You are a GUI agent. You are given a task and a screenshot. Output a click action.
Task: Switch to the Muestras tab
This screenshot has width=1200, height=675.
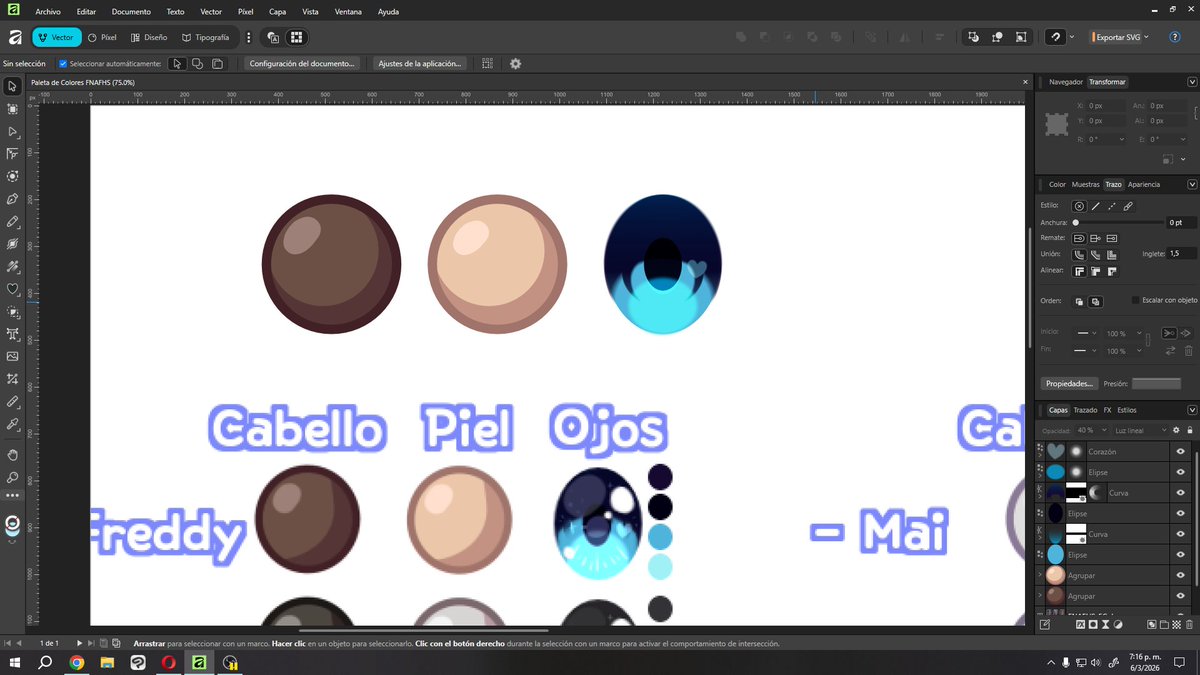click(x=1085, y=184)
